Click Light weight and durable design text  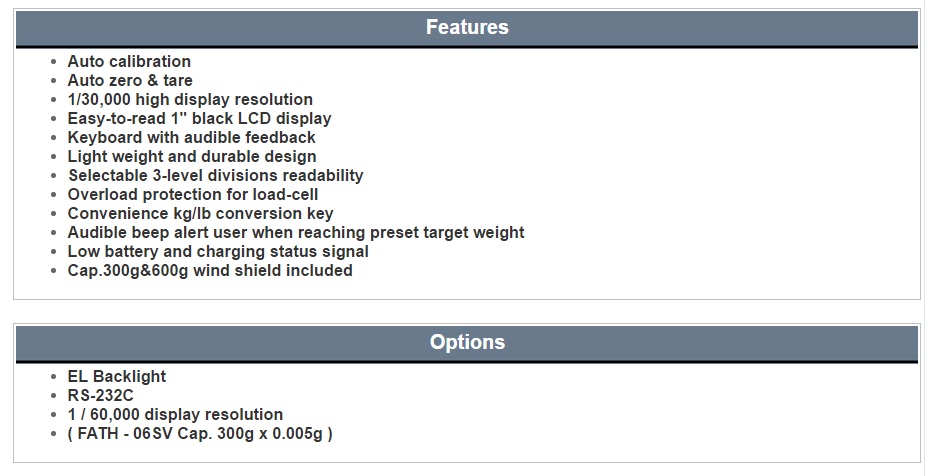click(192, 157)
